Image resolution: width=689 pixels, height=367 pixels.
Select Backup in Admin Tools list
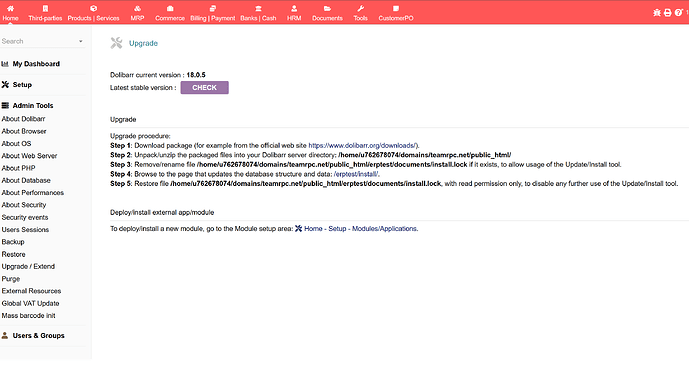click(x=13, y=242)
